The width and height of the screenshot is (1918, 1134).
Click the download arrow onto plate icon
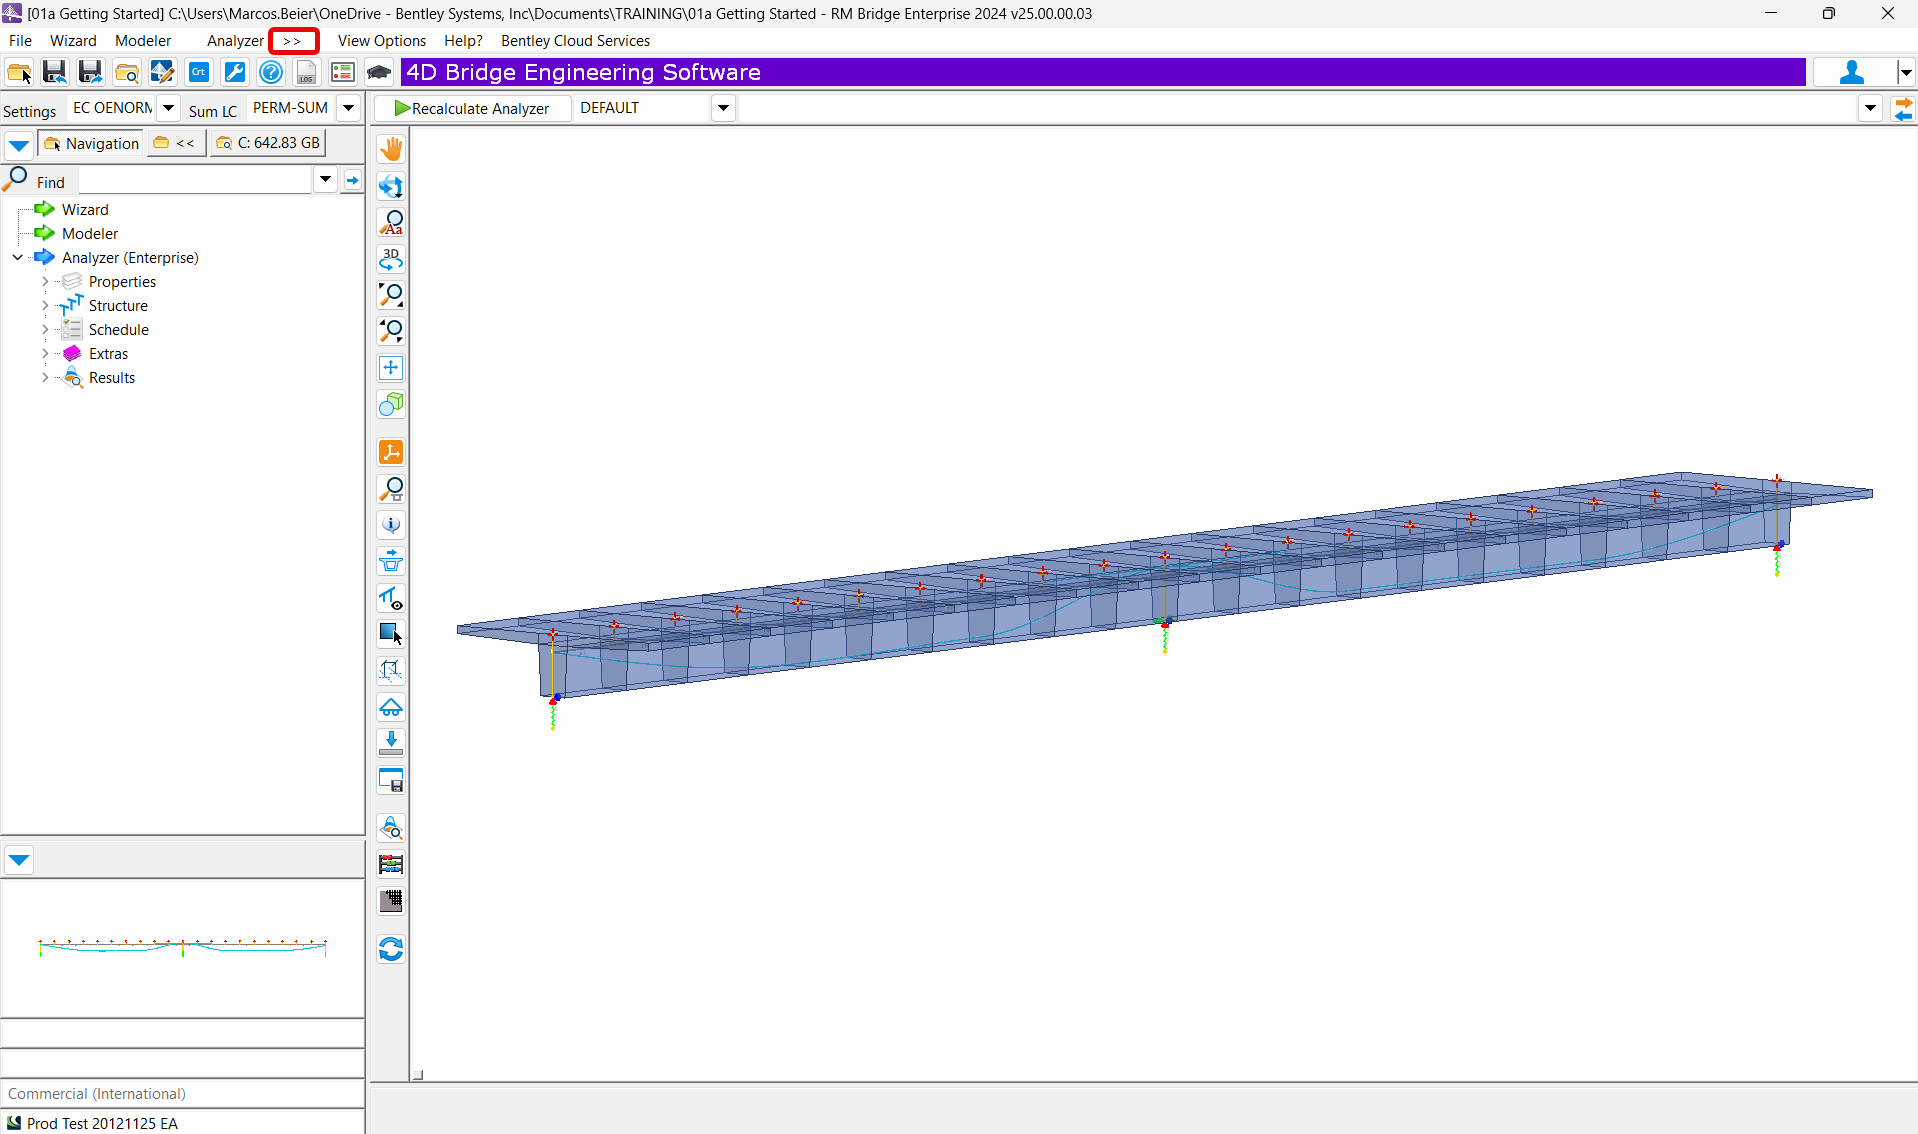[391, 743]
